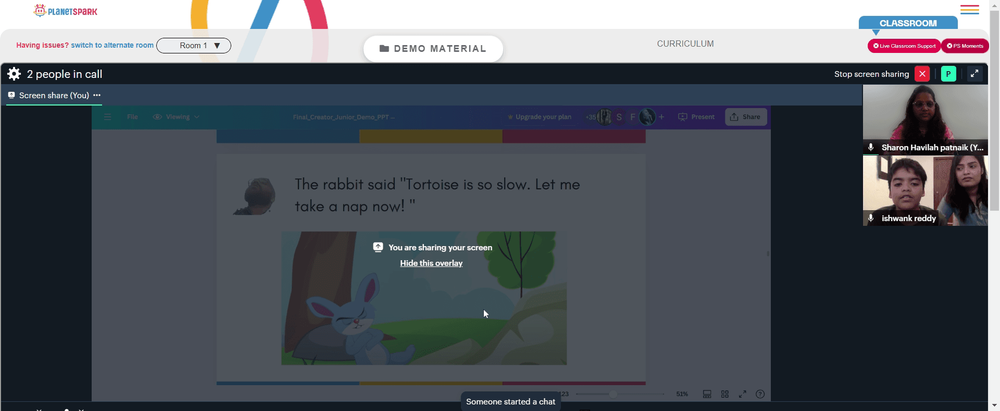This screenshot has width=1000, height=411.
Task: Click Upgrade your plan in Canva
Action: pos(539,117)
